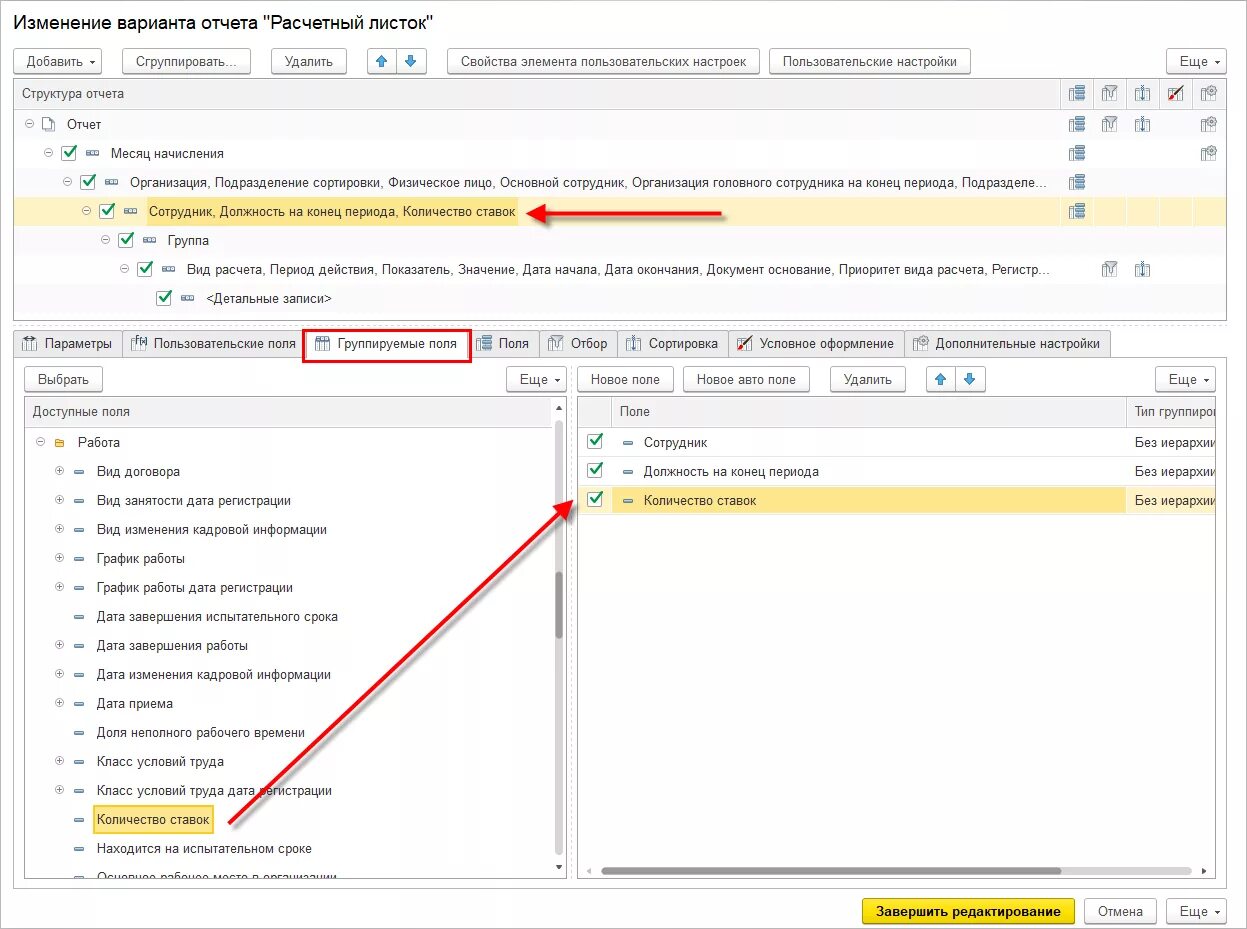Viewport: 1247px width, 929px height.
Task: Click the additional settings gear icon in the header
Action: coord(1209,94)
